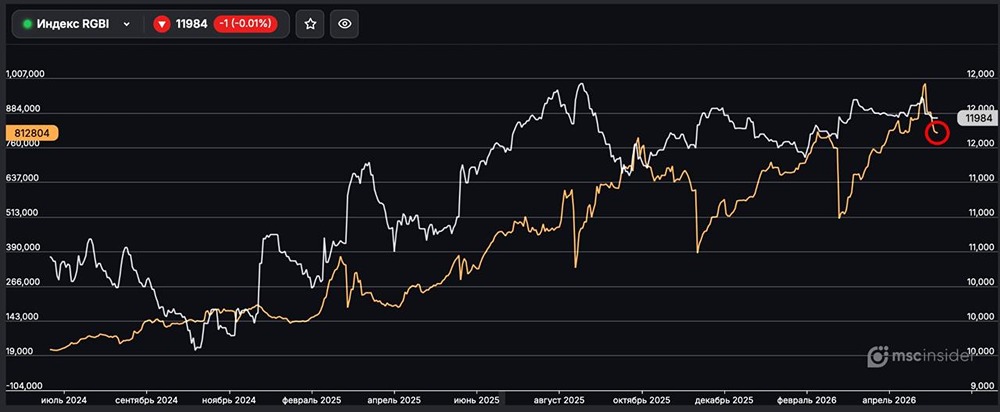Viewport: 1000px width, 412px height.
Task: Click the 637,000 left-axis label
Action: (x=22, y=178)
